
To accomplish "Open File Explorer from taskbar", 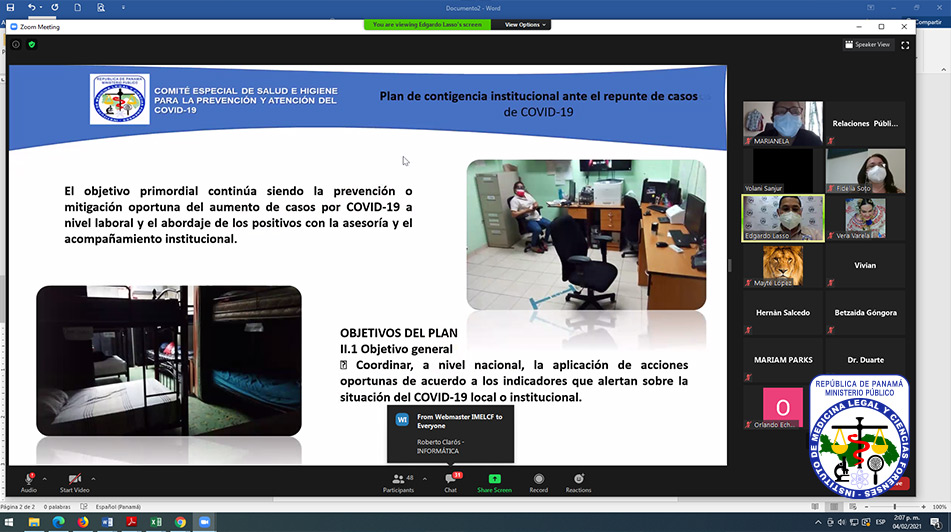I will point(34,522).
